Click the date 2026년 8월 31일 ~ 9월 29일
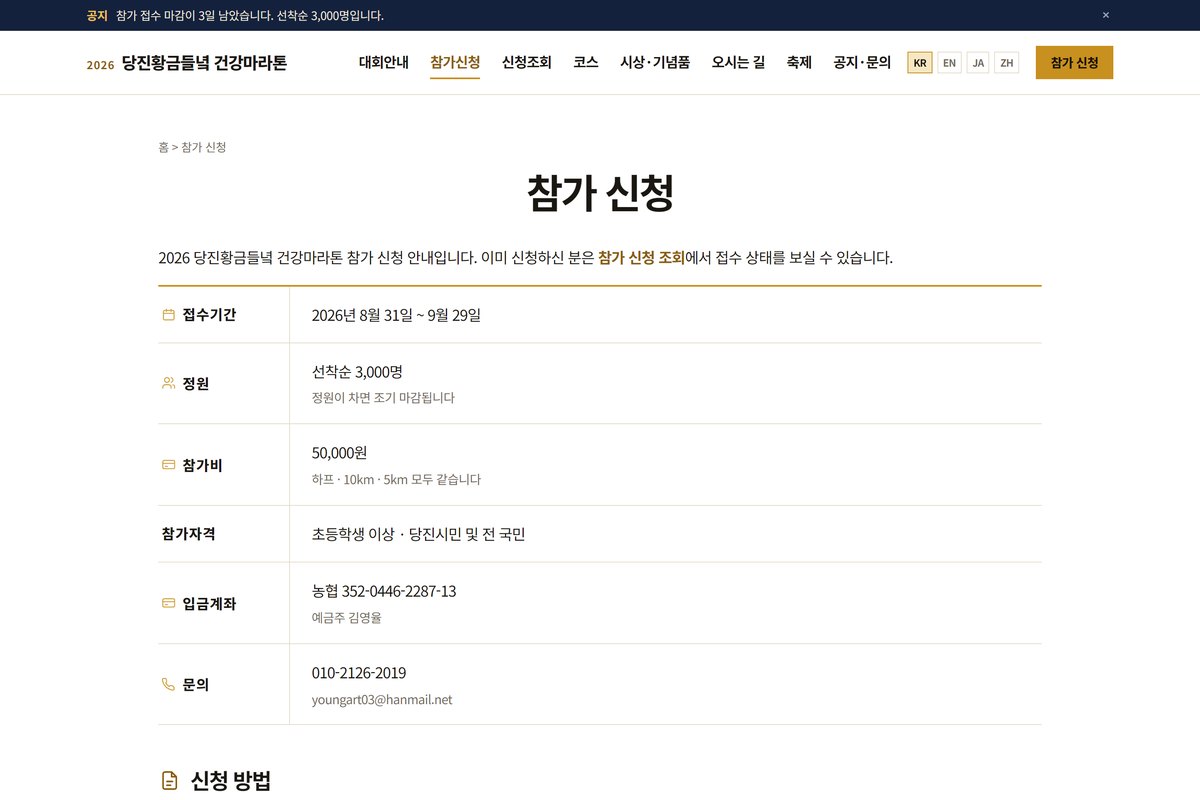Screen dimensions: 1200x800 396,315
